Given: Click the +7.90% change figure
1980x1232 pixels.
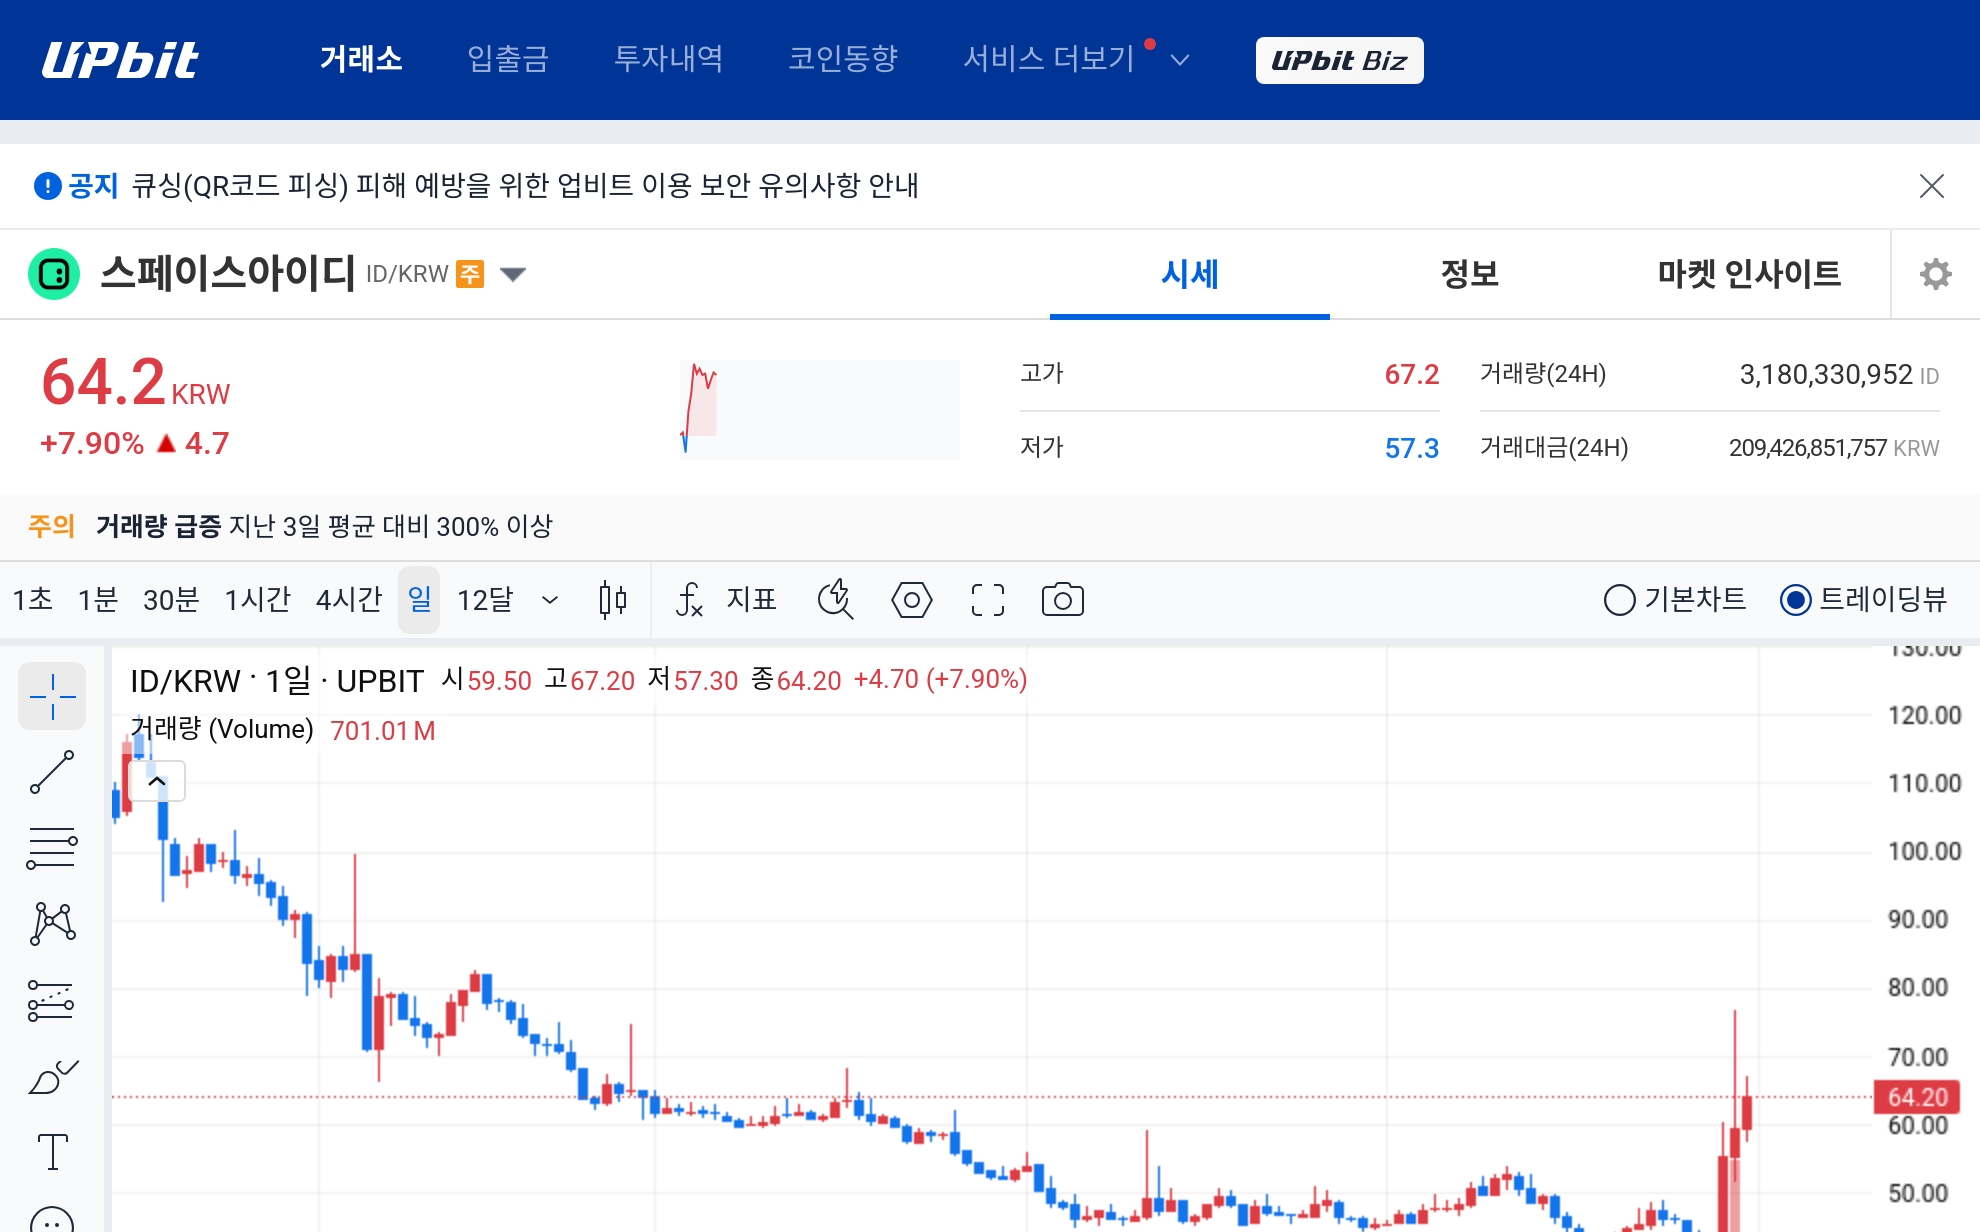Looking at the screenshot, I should pyautogui.click(x=91, y=443).
